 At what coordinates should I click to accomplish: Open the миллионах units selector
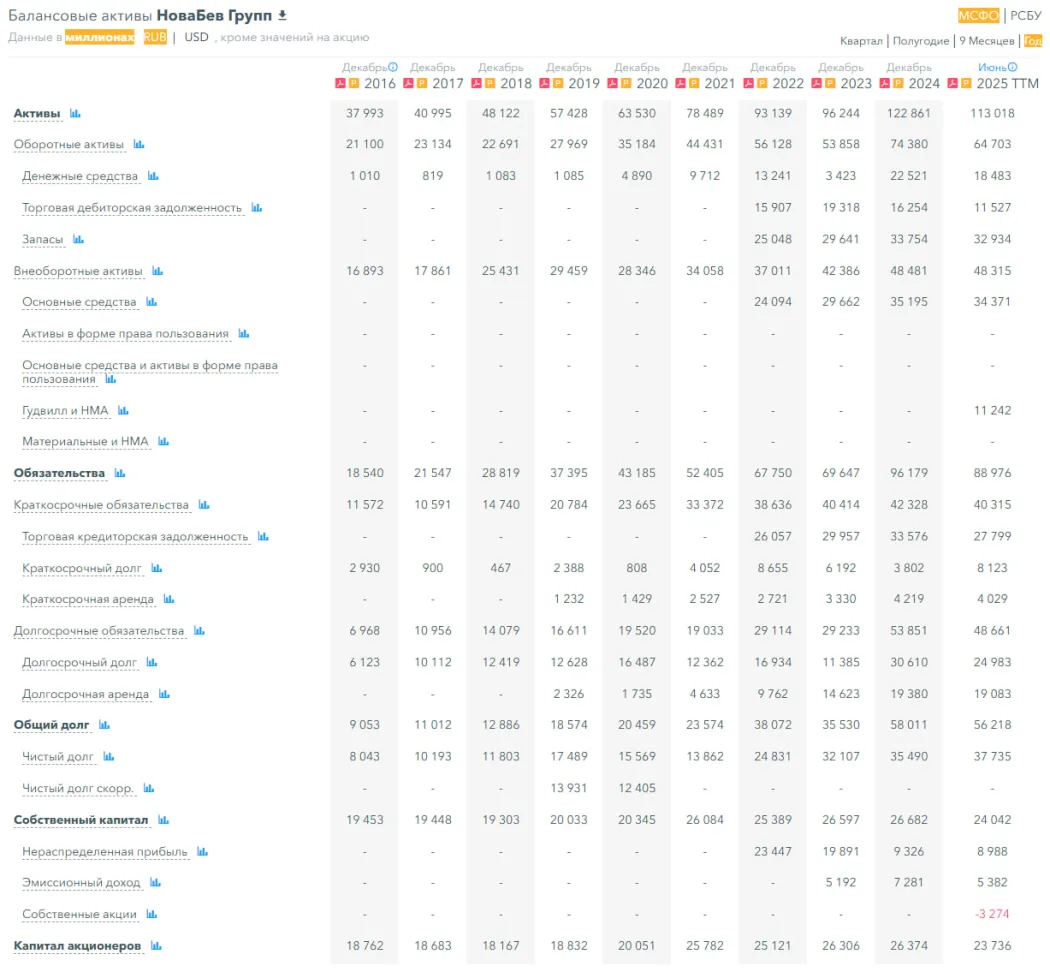click(x=99, y=37)
